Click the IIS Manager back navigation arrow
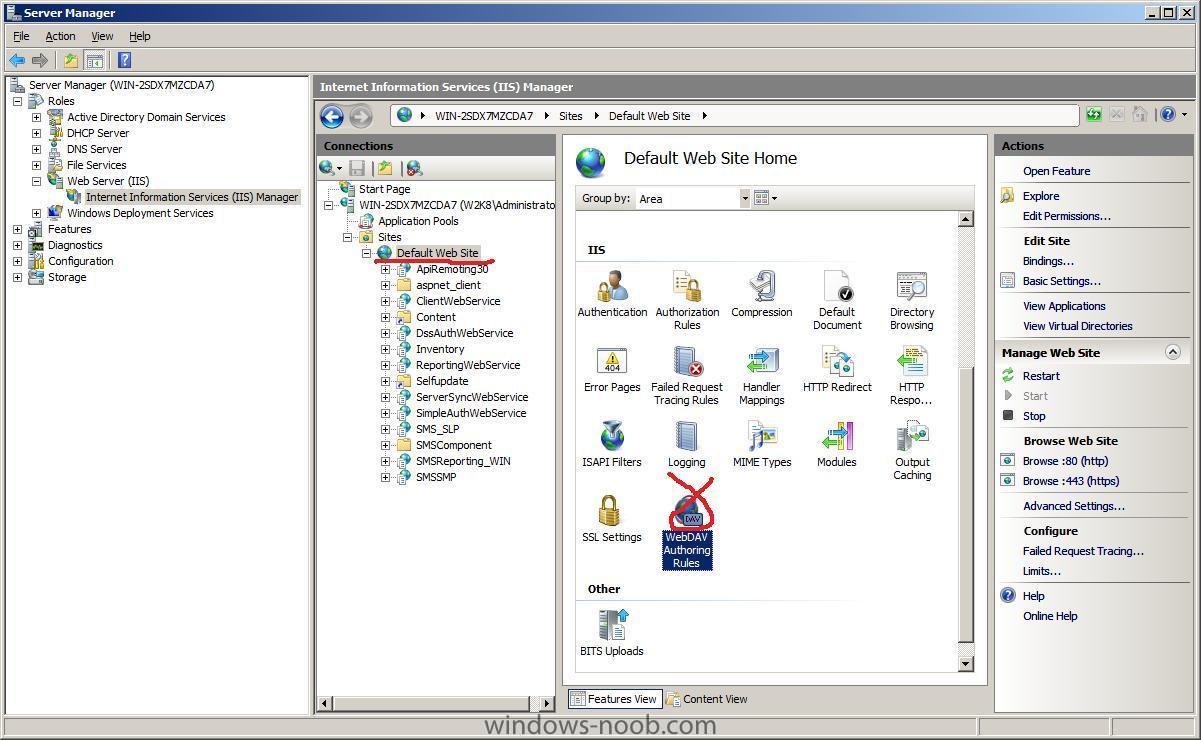 click(332, 116)
